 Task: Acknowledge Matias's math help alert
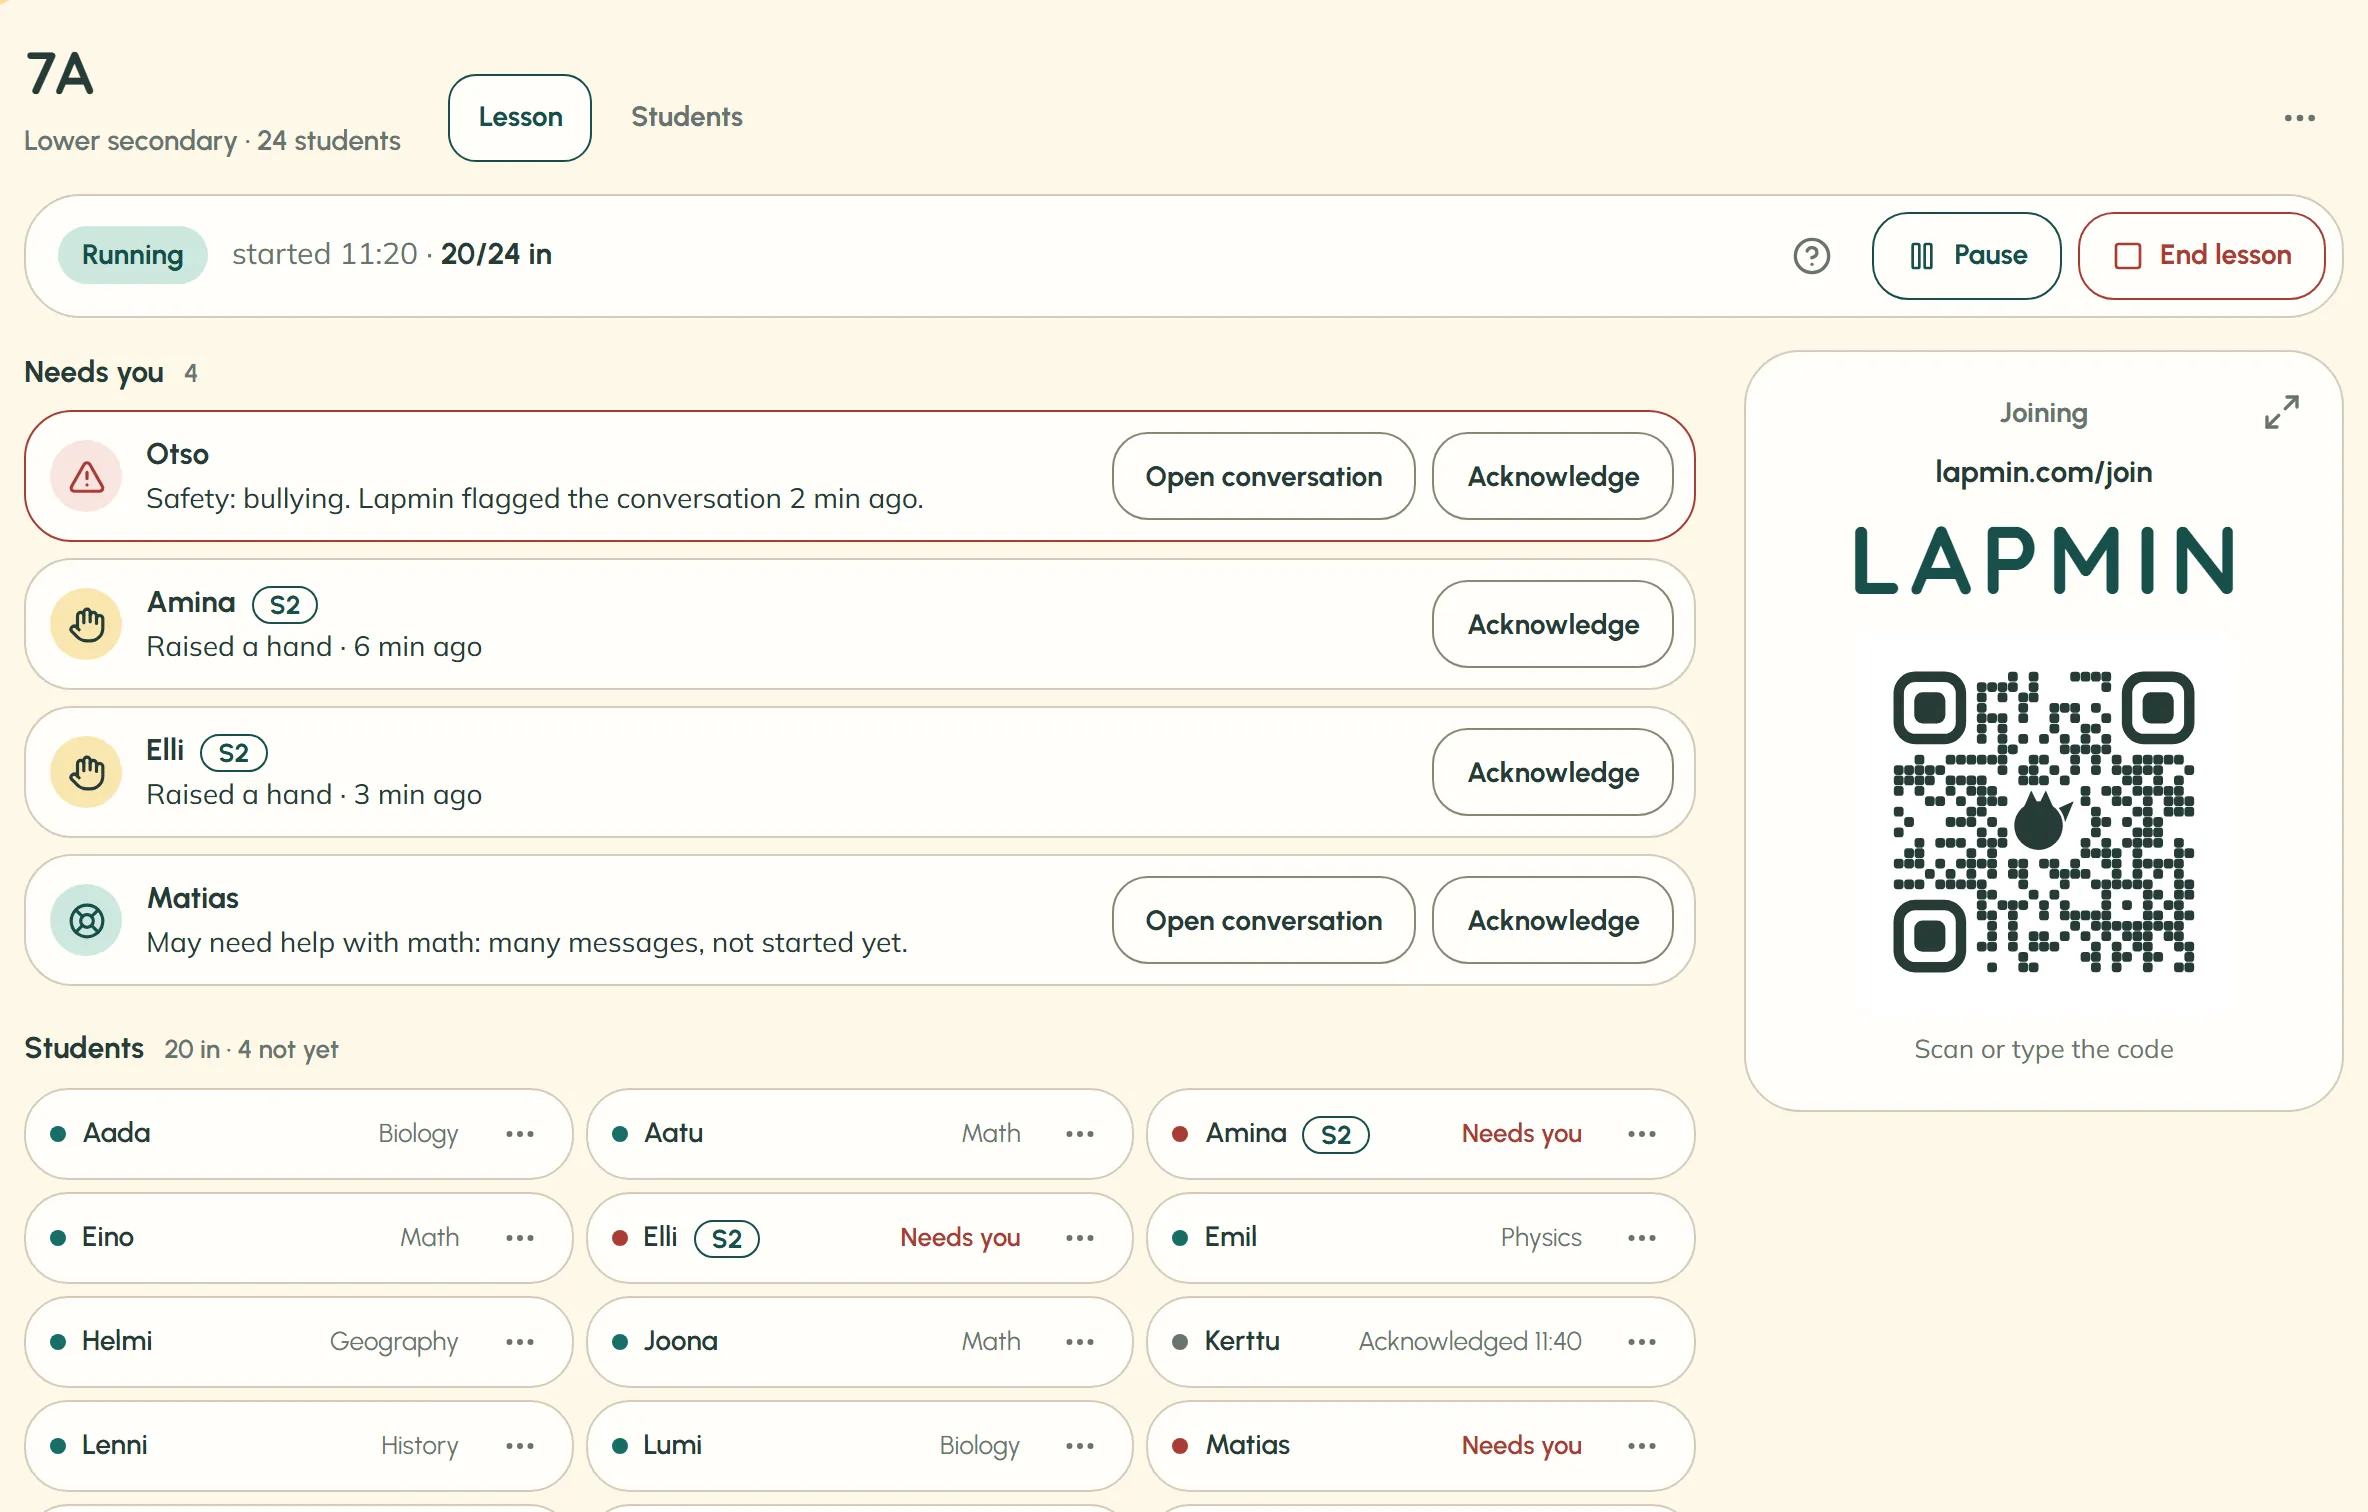[1553, 920]
